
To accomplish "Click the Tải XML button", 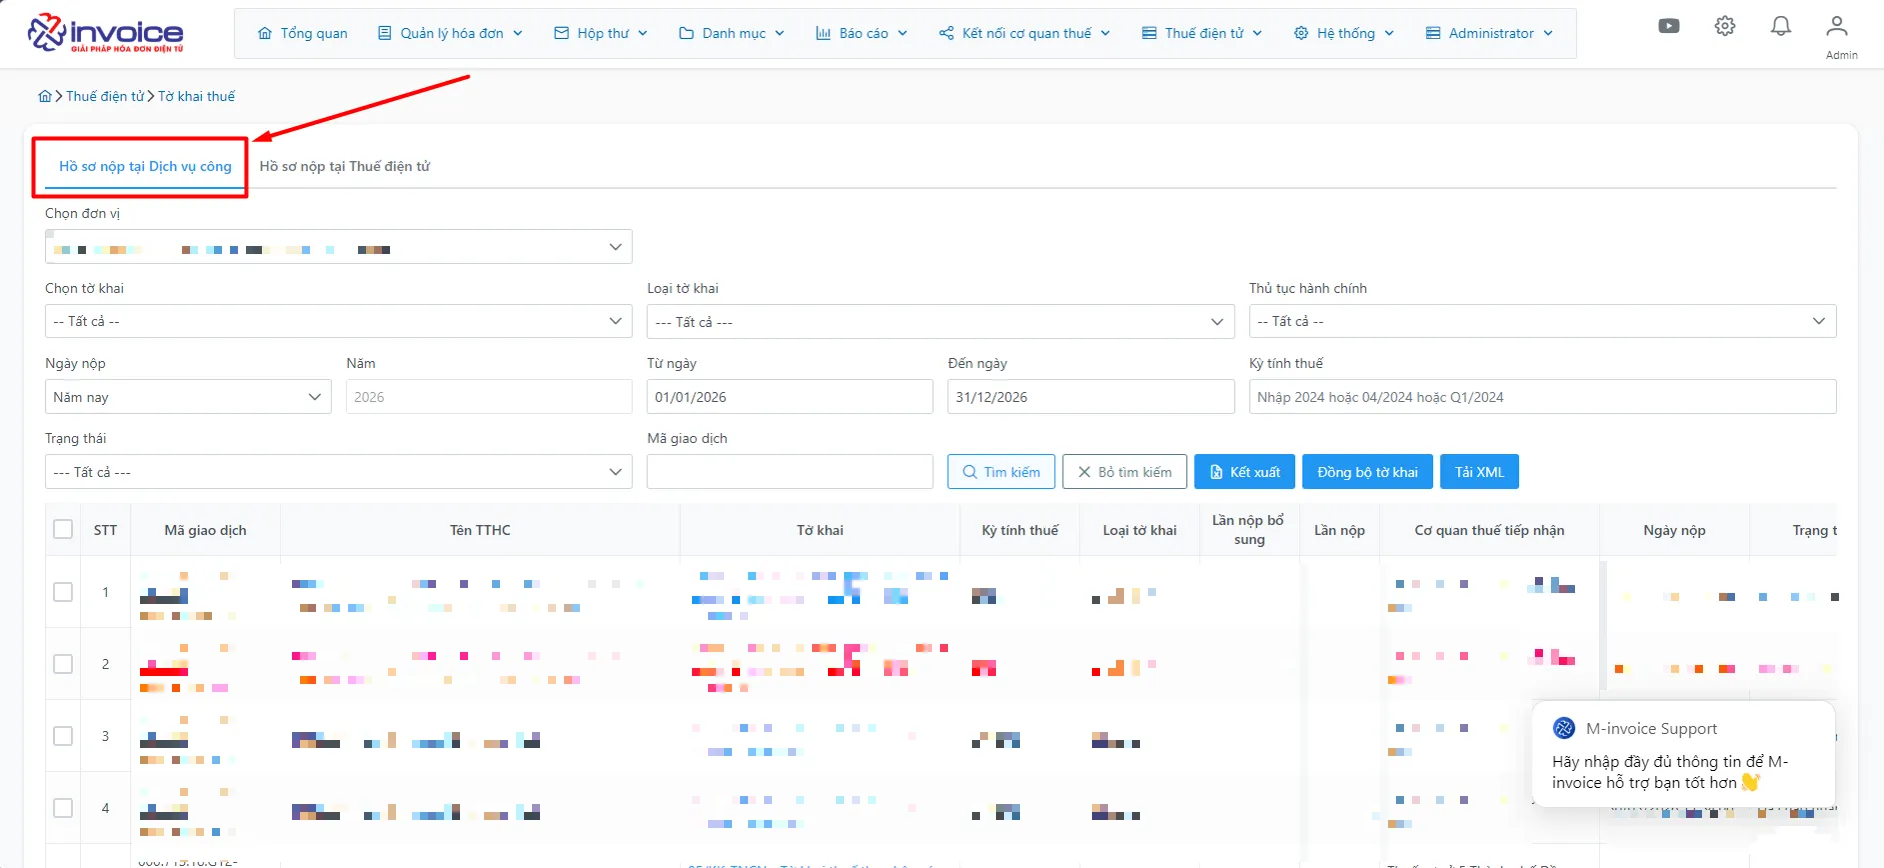I will pyautogui.click(x=1479, y=472).
